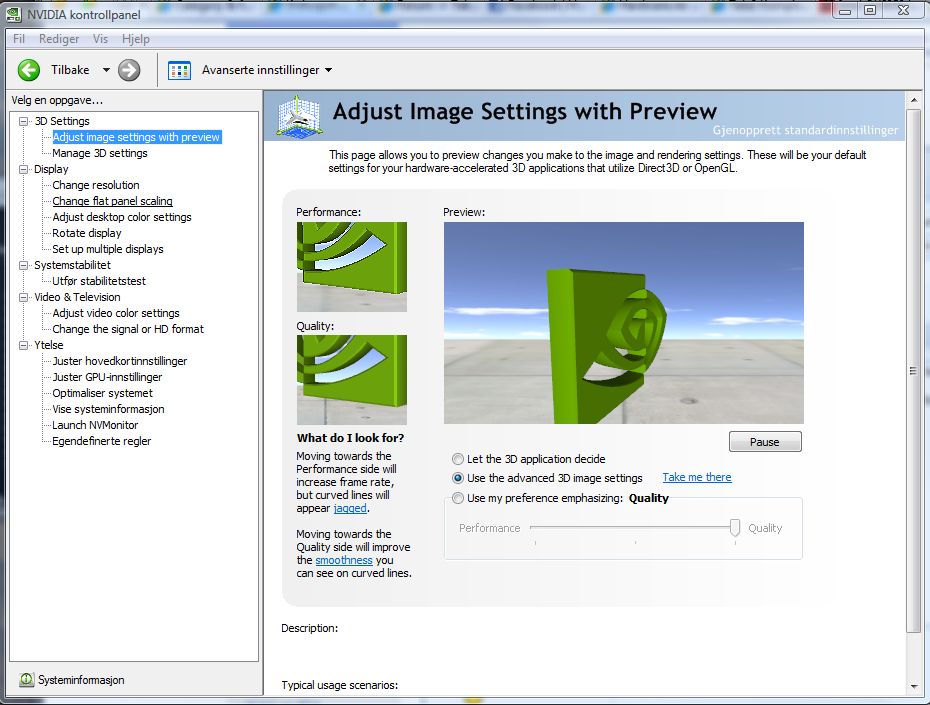Select Adjust desktop color settings
The width and height of the screenshot is (930, 705).
pyautogui.click(x=122, y=217)
